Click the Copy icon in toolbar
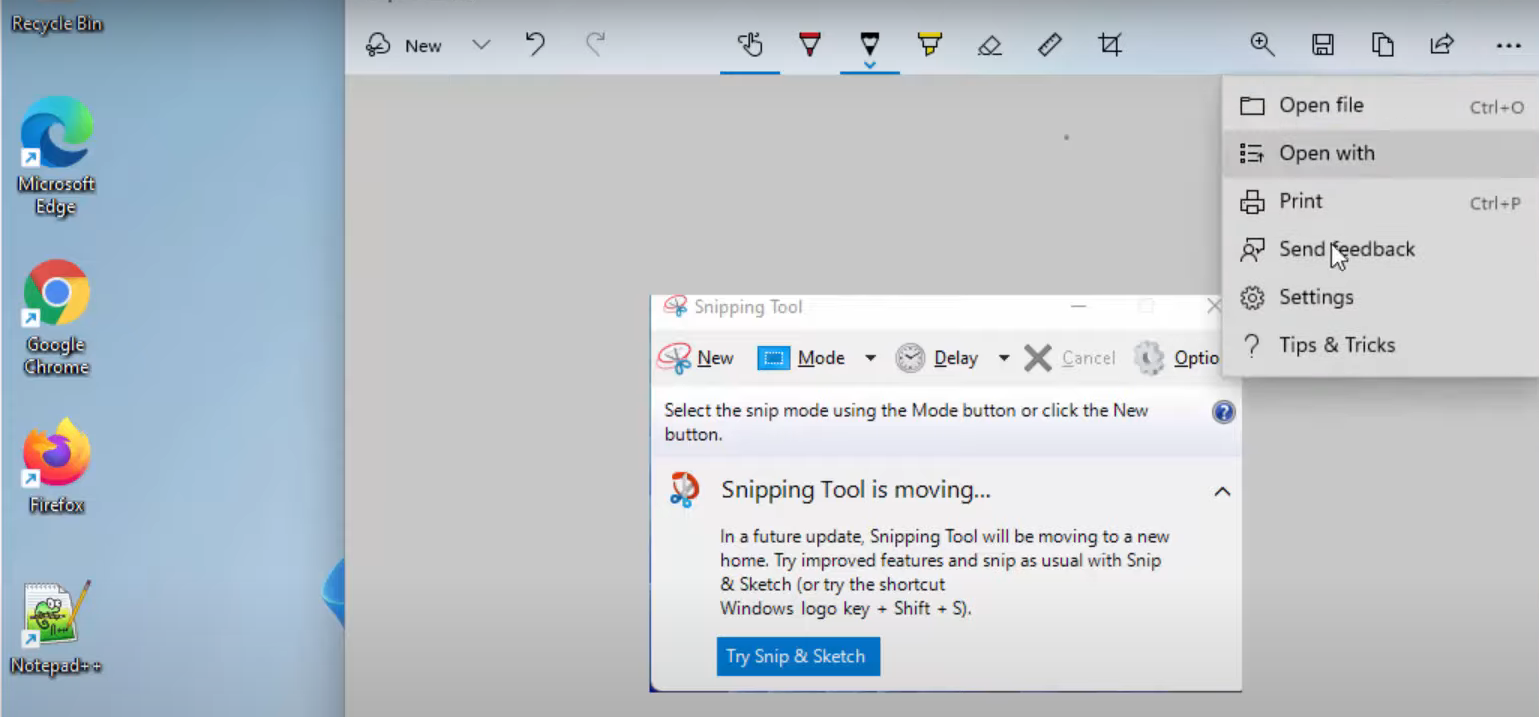 [x=1382, y=45]
